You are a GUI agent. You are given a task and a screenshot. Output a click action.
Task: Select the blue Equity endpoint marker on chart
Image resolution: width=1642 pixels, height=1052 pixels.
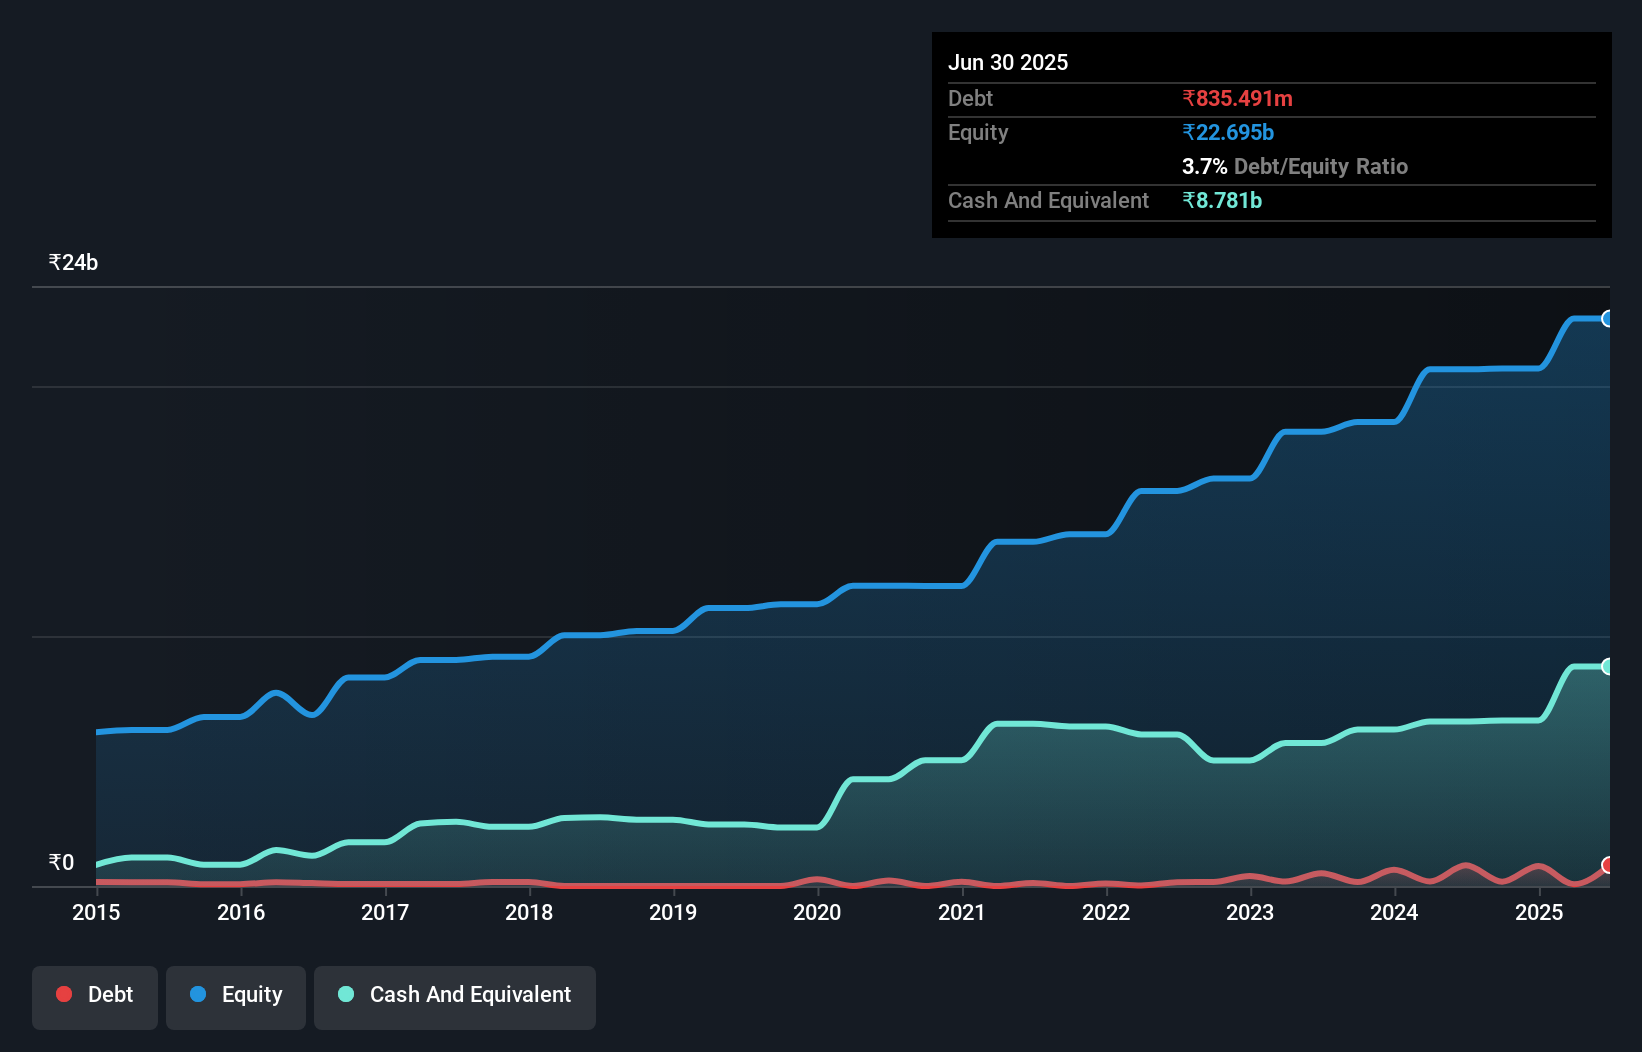(1608, 319)
